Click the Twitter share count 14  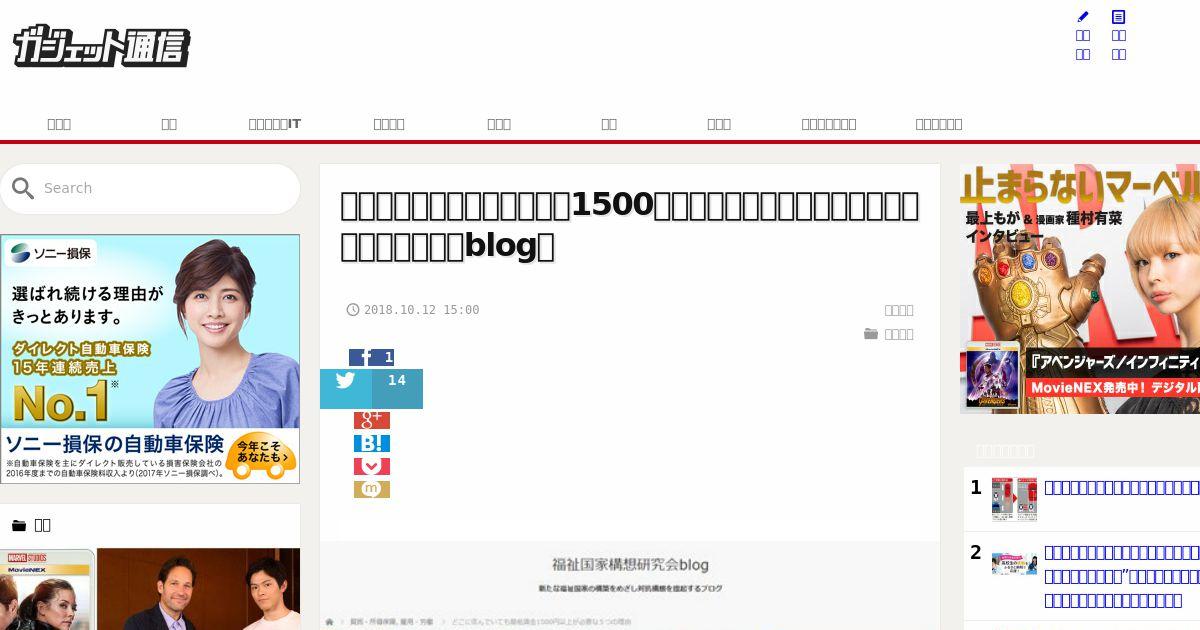pos(397,381)
